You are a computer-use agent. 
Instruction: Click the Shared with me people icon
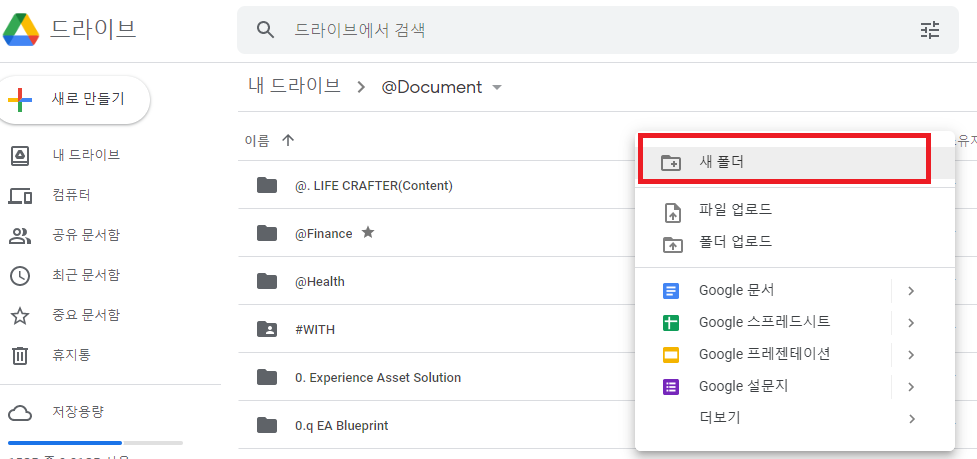pos(20,235)
